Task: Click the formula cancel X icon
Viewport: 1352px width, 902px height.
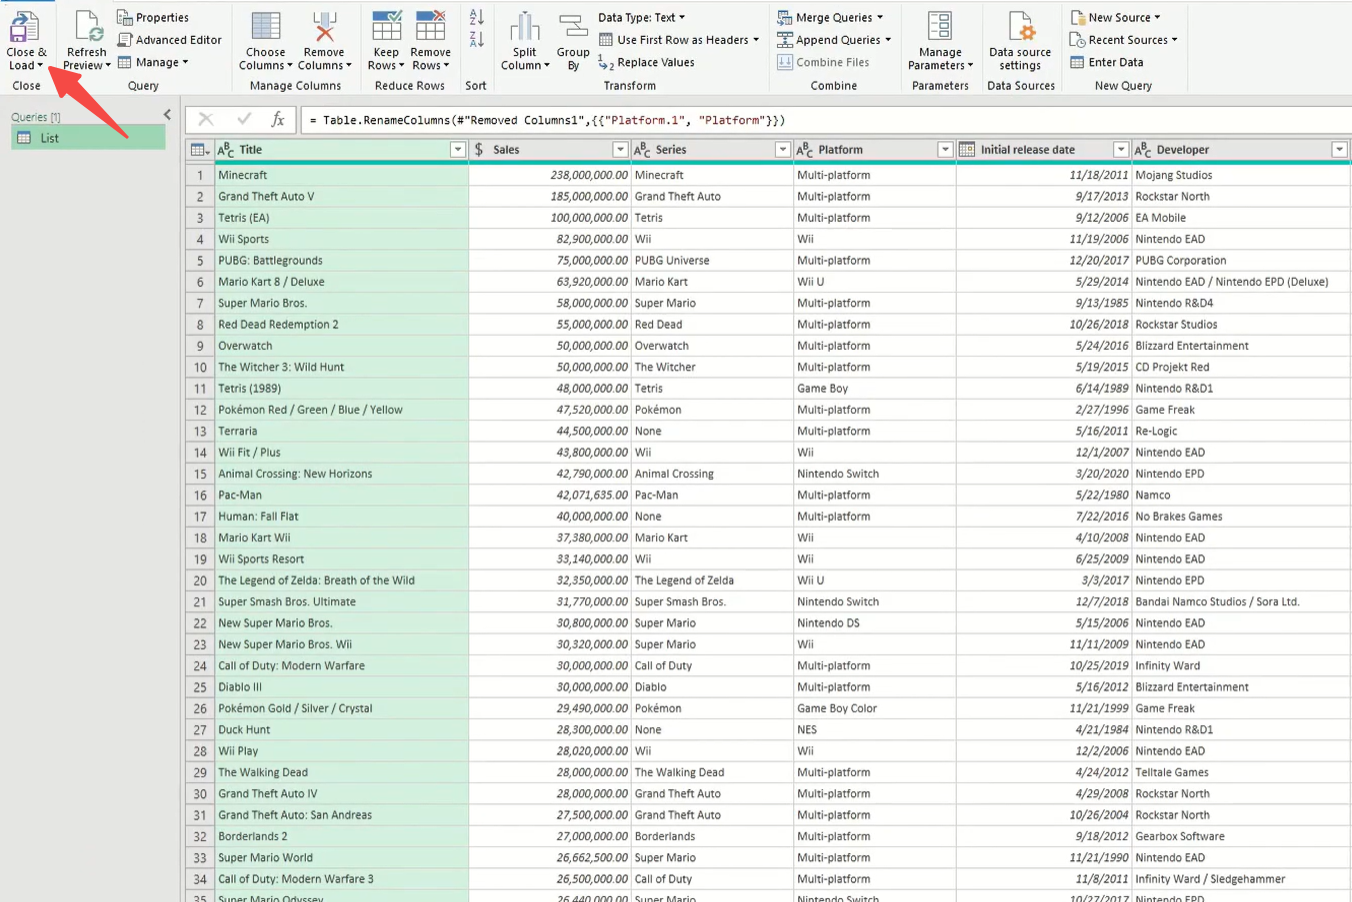Action: (206, 120)
